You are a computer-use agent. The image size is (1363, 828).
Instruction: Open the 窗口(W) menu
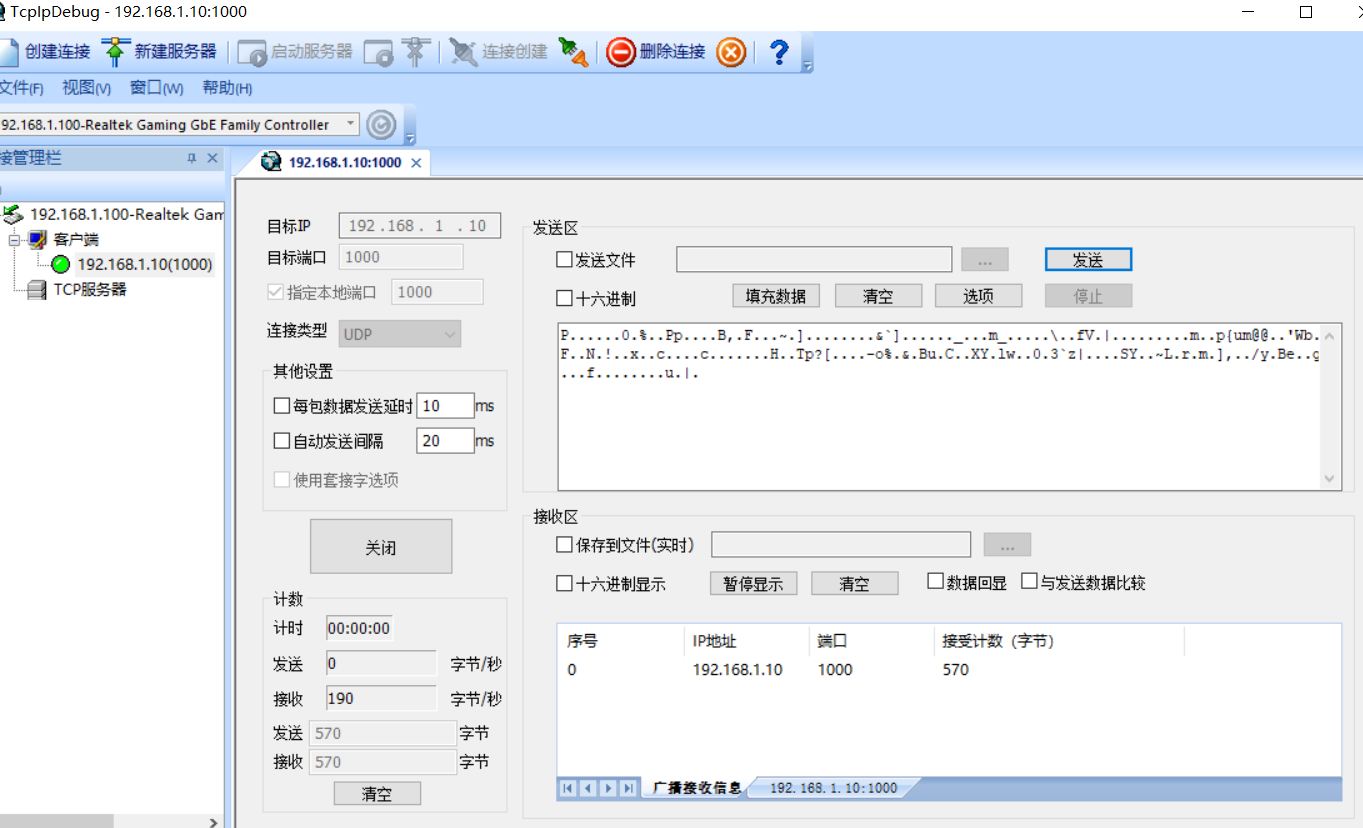point(157,88)
